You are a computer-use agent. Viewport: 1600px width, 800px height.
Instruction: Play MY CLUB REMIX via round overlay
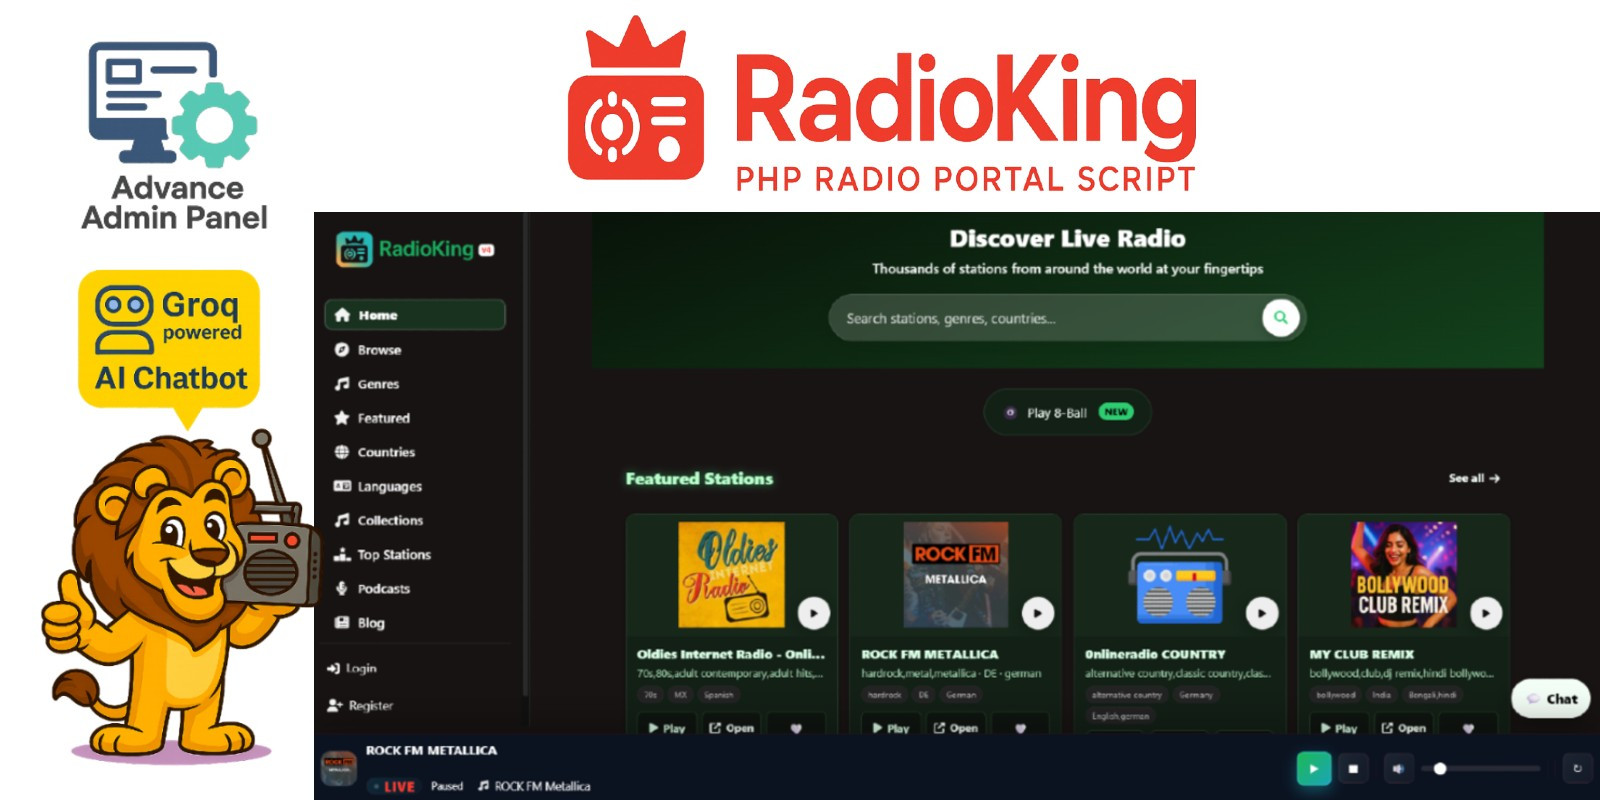(1486, 613)
